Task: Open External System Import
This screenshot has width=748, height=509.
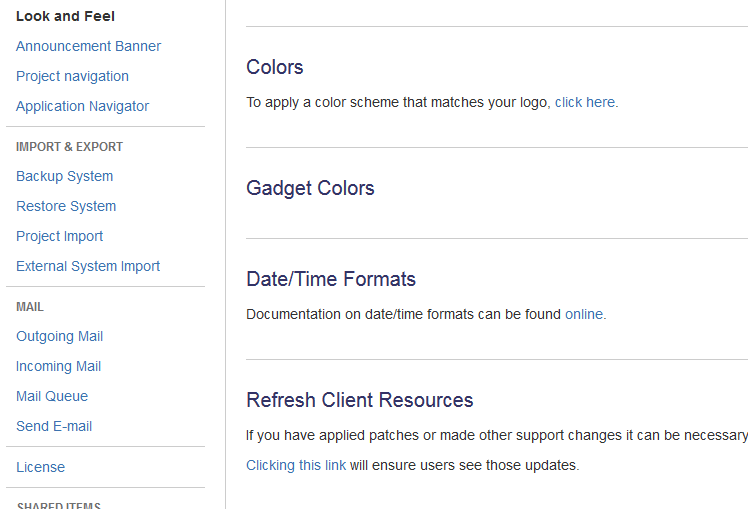Action: [x=88, y=266]
